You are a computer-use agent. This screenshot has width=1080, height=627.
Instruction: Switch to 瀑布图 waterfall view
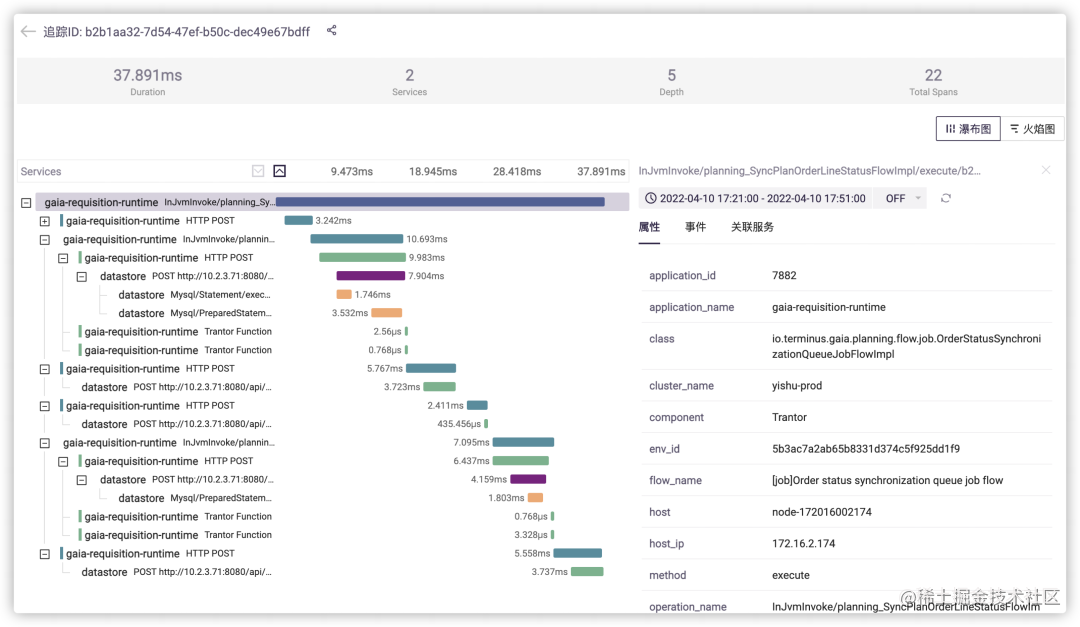point(968,129)
